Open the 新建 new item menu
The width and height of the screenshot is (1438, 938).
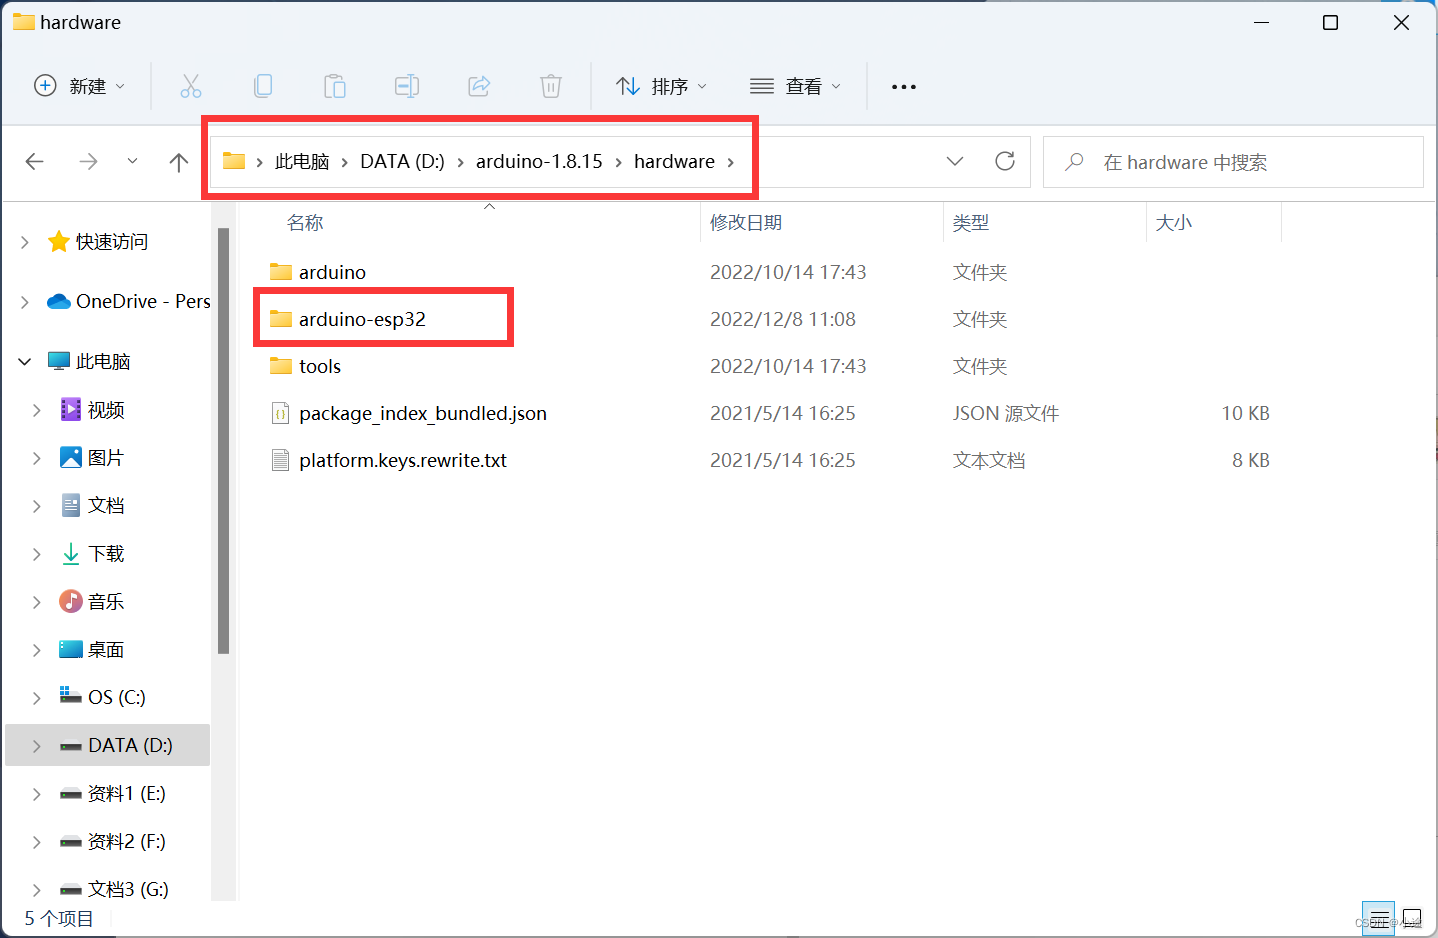point(80,86)
